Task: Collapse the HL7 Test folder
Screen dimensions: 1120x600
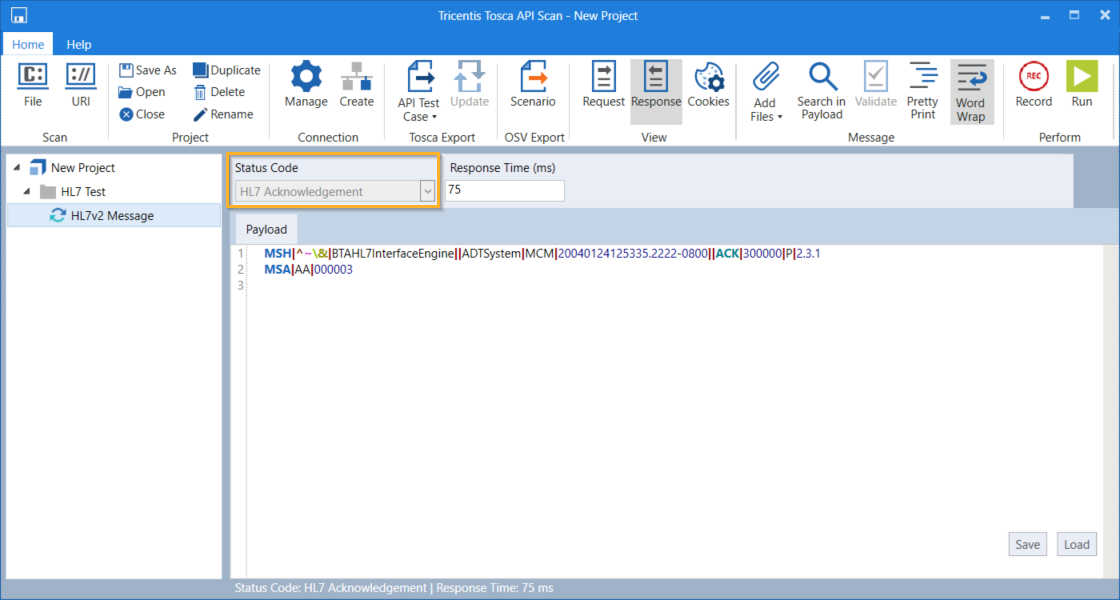Action: tap(26, 192)
